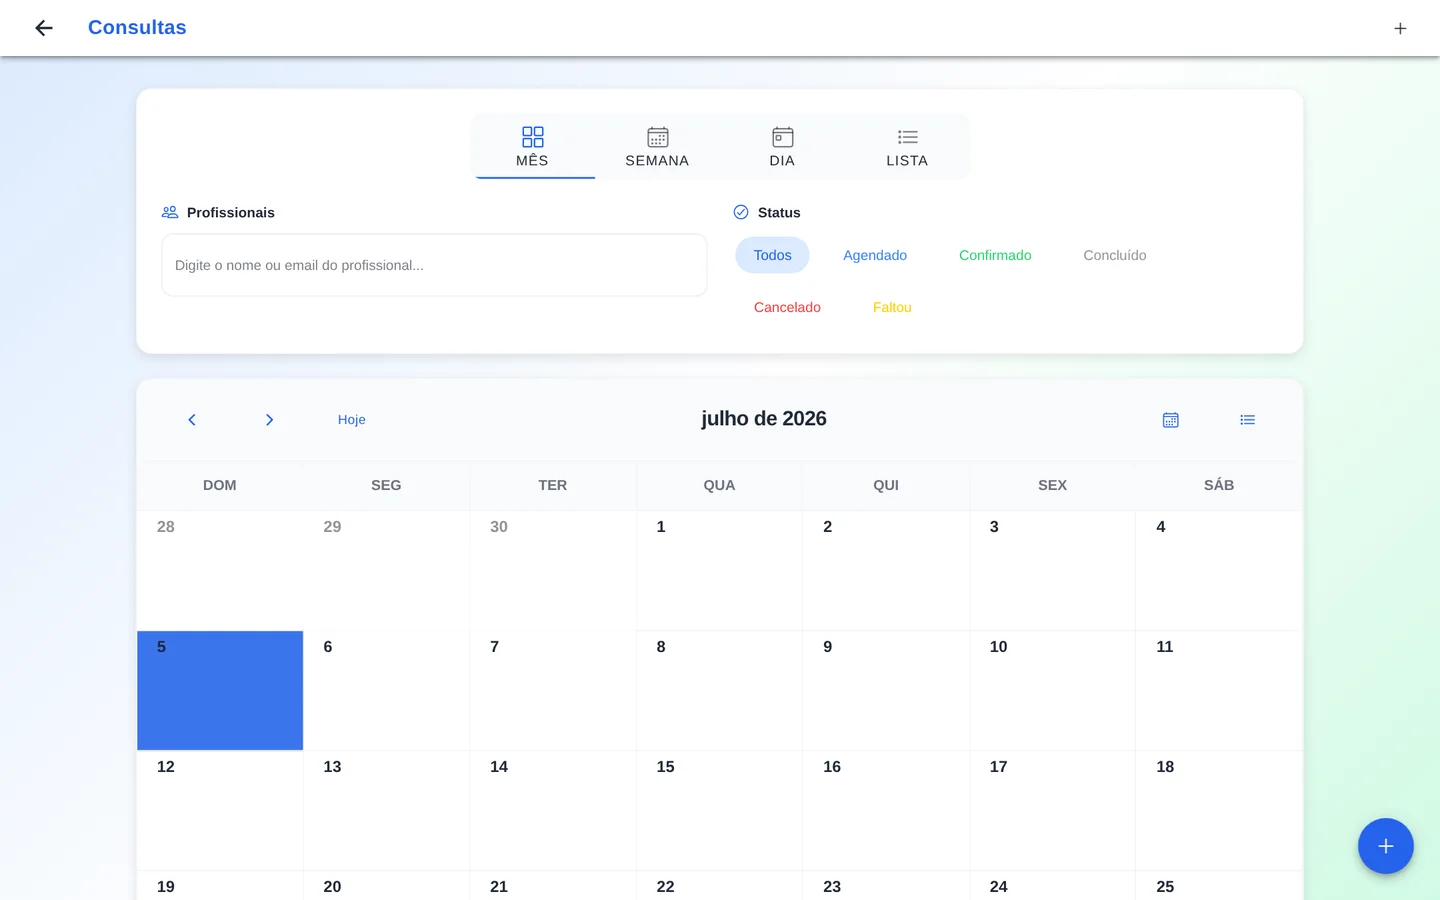Viewport: 1440px width, 900px height.
Task: Switch to calendar grid view icon
Action: point(1171,420)
